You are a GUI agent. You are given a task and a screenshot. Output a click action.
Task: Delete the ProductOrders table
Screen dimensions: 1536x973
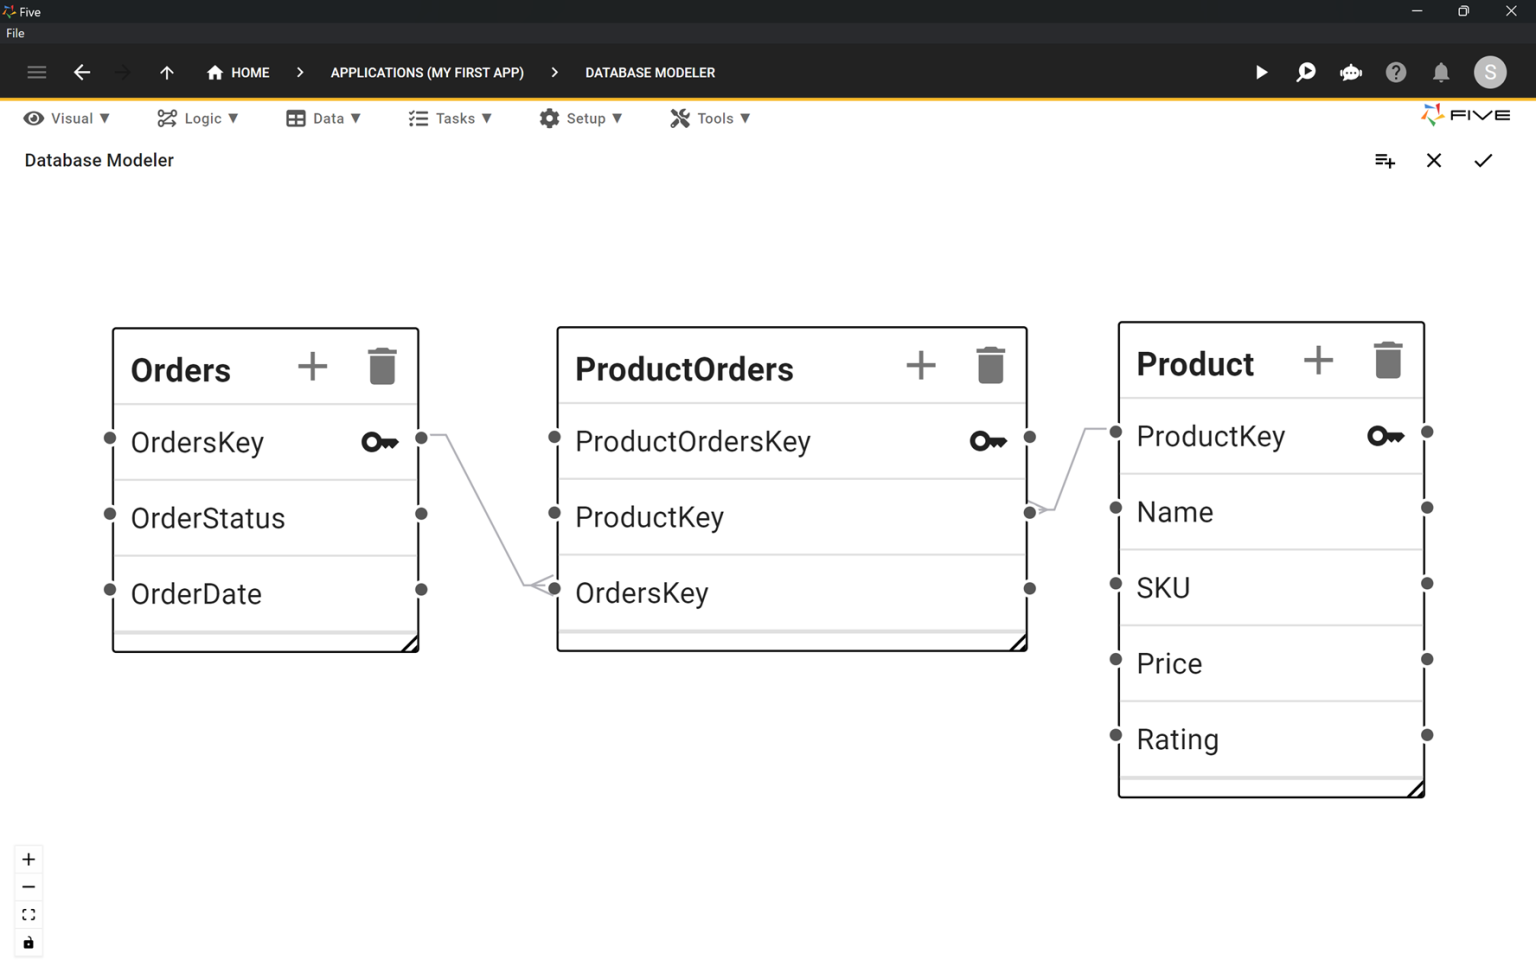[x=989, y=366]
